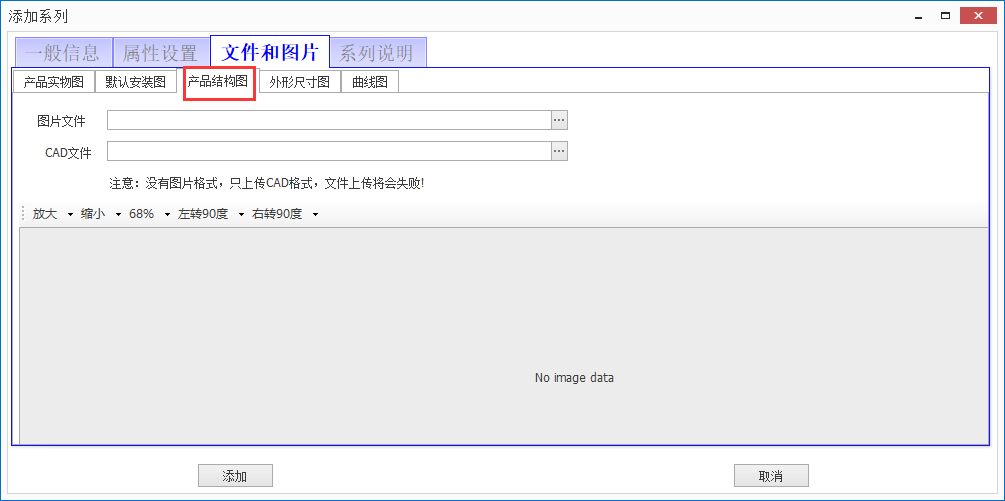Viewport: 1005px width, 501px height.
Task: Click the 68% zoom level item
Action: [x=142, y=214]
